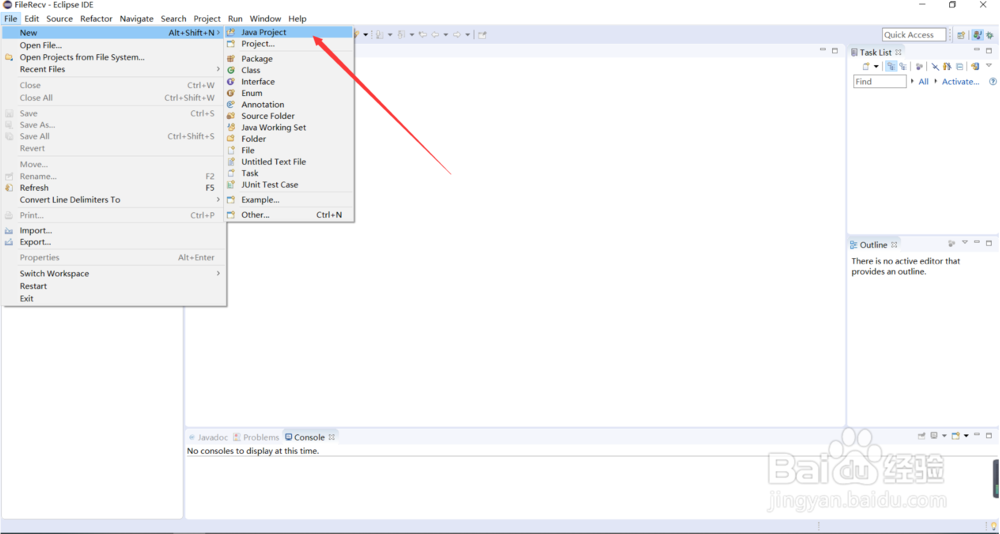The width and height of the screenshot is (1000, 534).
Task: Open Example... from the New submenu
Action: tap(288, 200)
